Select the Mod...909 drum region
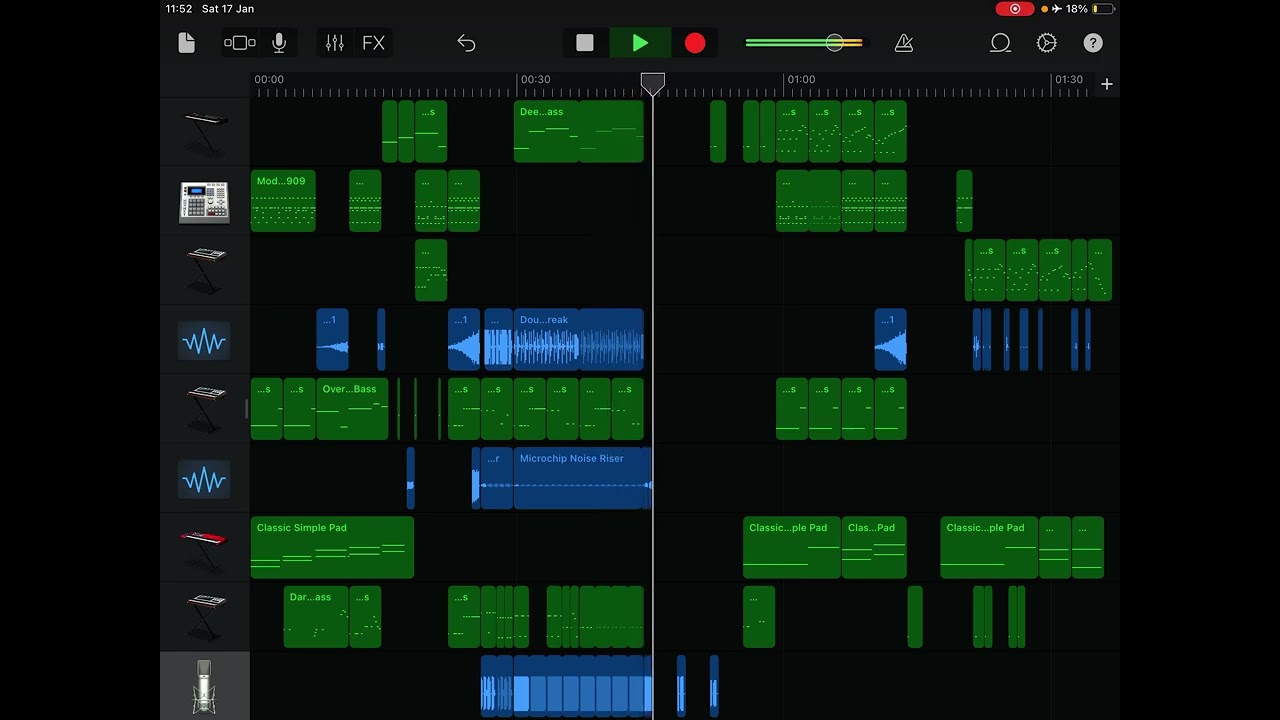This screenshot has height=720, width=1280. tap(283, 200)
